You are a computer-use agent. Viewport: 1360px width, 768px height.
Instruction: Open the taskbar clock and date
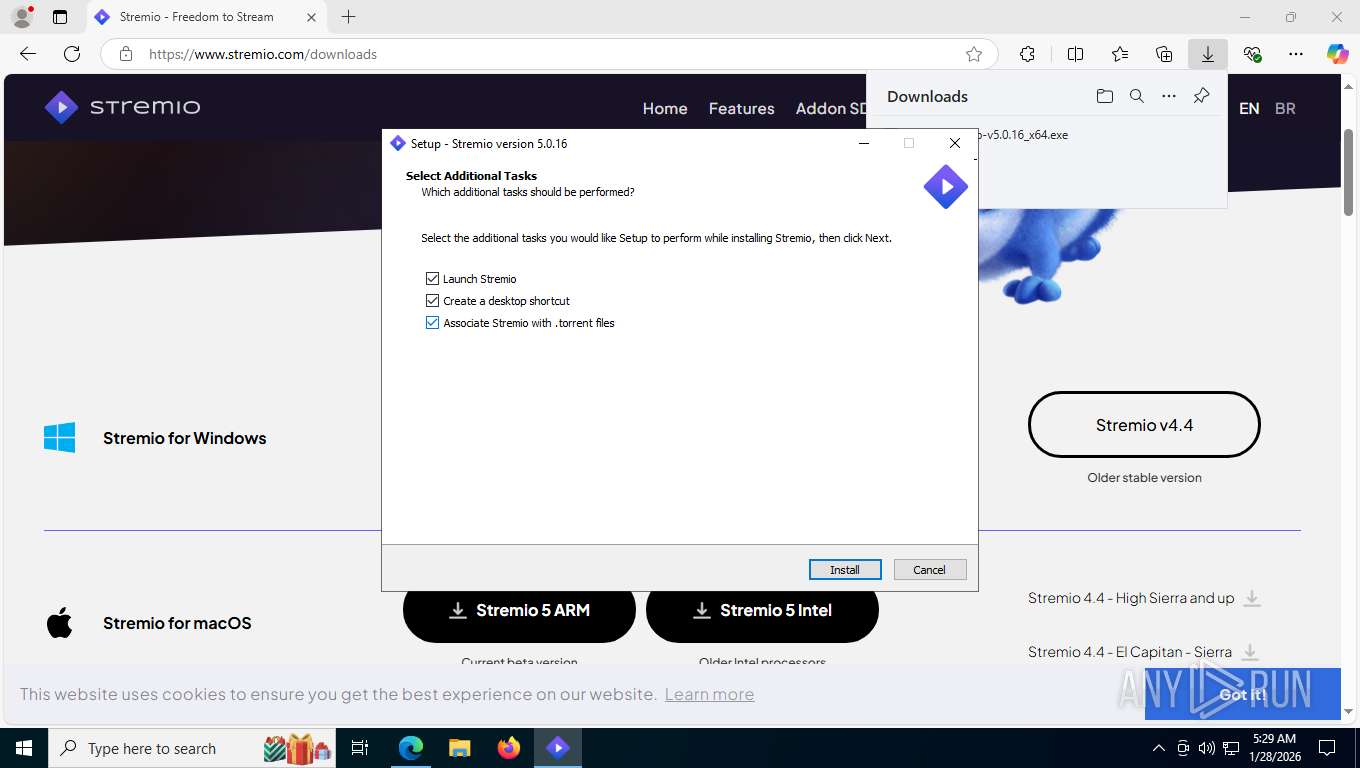(x=1273, y=748)
